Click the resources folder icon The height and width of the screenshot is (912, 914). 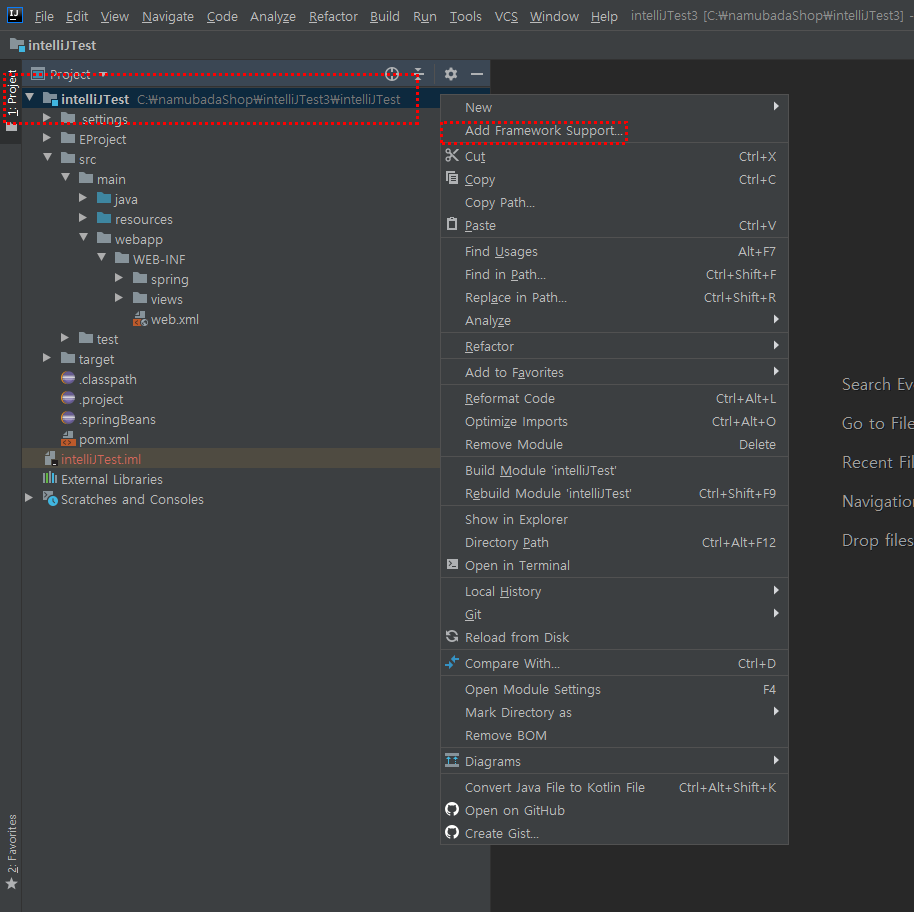(104, 219)
